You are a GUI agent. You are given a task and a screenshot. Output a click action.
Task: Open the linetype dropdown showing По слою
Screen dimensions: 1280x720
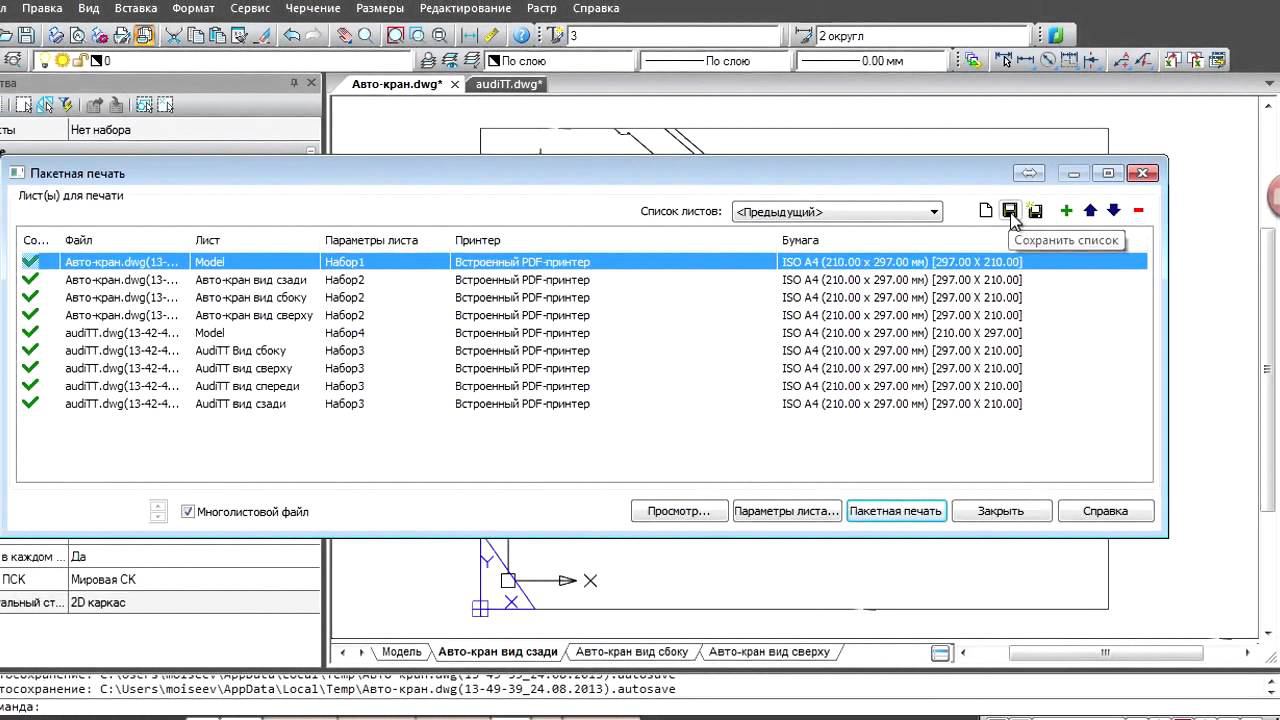[714, 61]
